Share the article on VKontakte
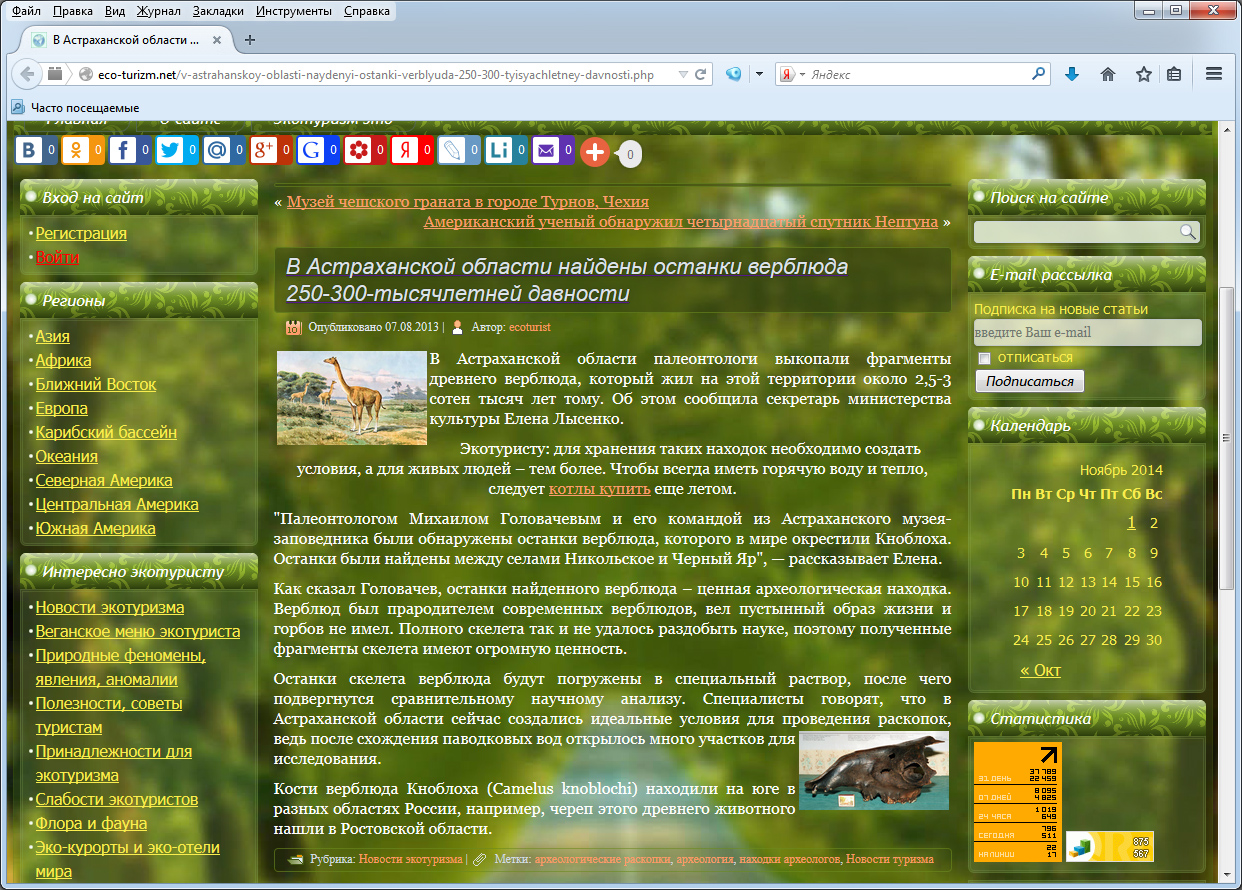 pos(29,151)
